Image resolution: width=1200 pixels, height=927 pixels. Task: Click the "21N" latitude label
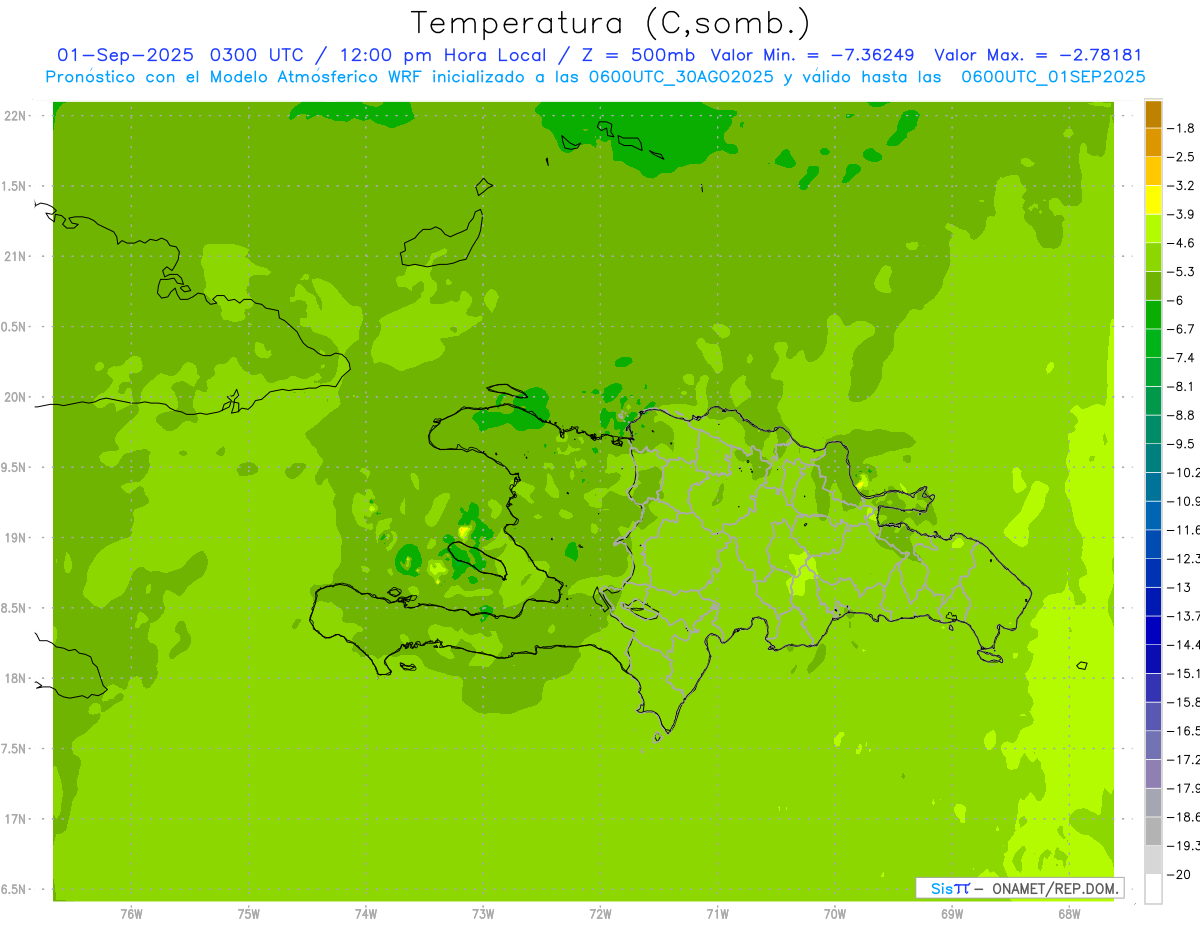click(14, 257)
